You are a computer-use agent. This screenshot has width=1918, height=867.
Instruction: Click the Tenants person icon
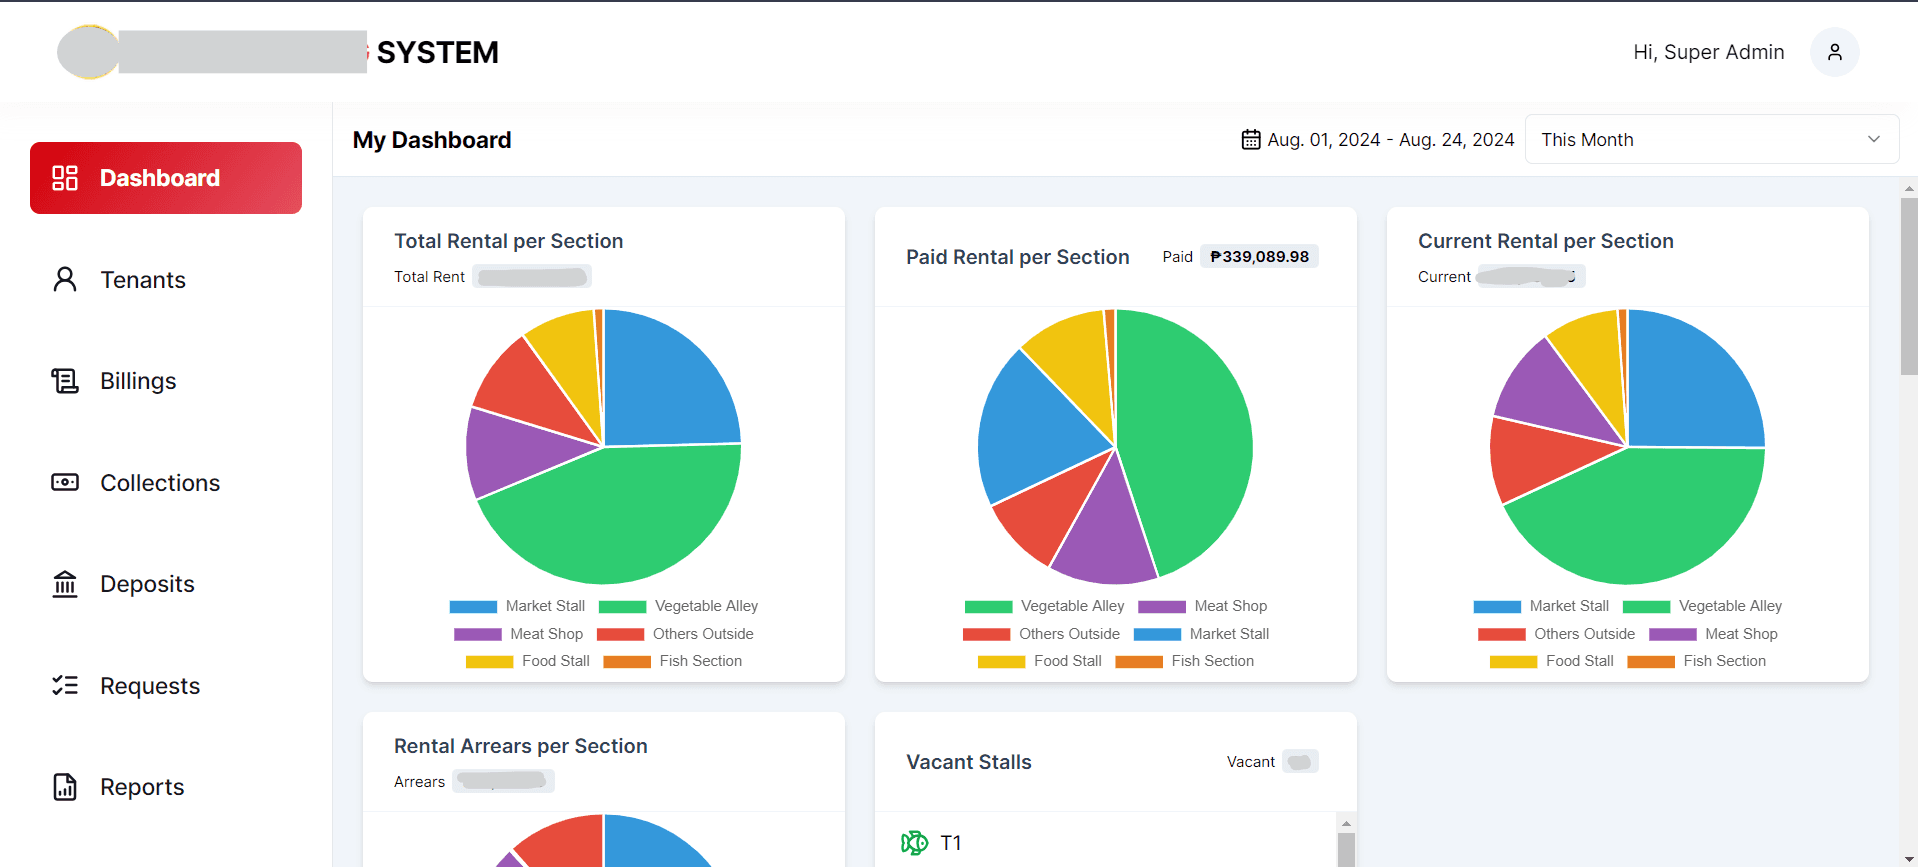pos(65,279)
